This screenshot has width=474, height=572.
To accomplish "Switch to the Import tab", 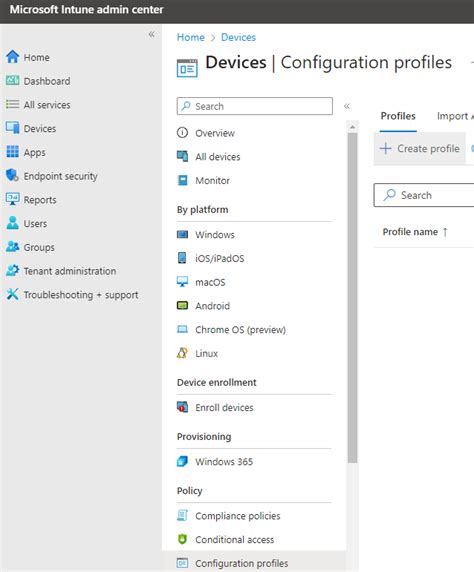I will tap(452, 116).
